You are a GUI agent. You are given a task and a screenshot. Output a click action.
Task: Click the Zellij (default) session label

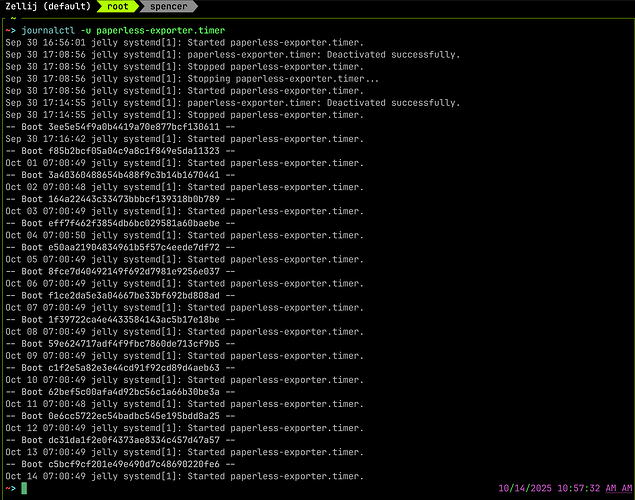[x=44, y=7]
